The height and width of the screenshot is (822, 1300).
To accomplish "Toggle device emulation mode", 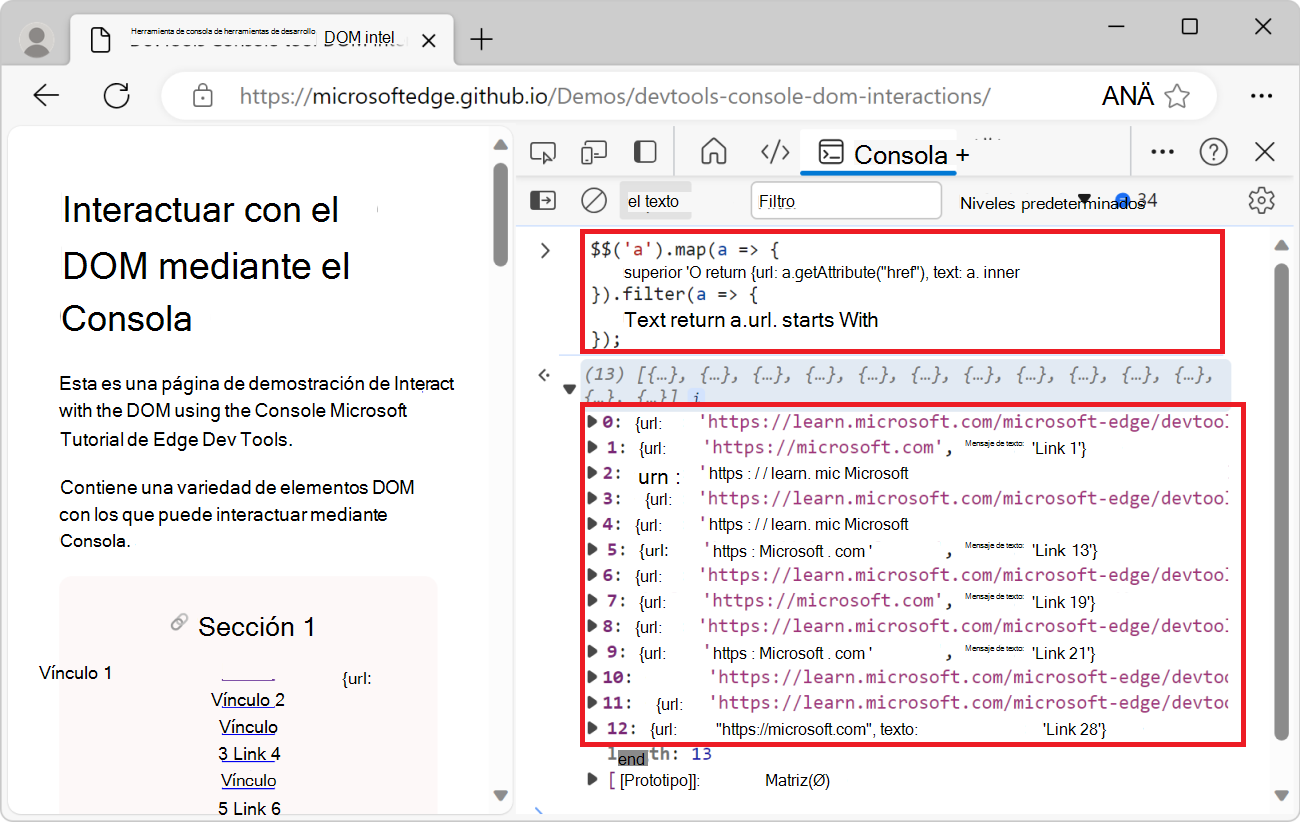I will pyautogui.click(x=594, y=151).
